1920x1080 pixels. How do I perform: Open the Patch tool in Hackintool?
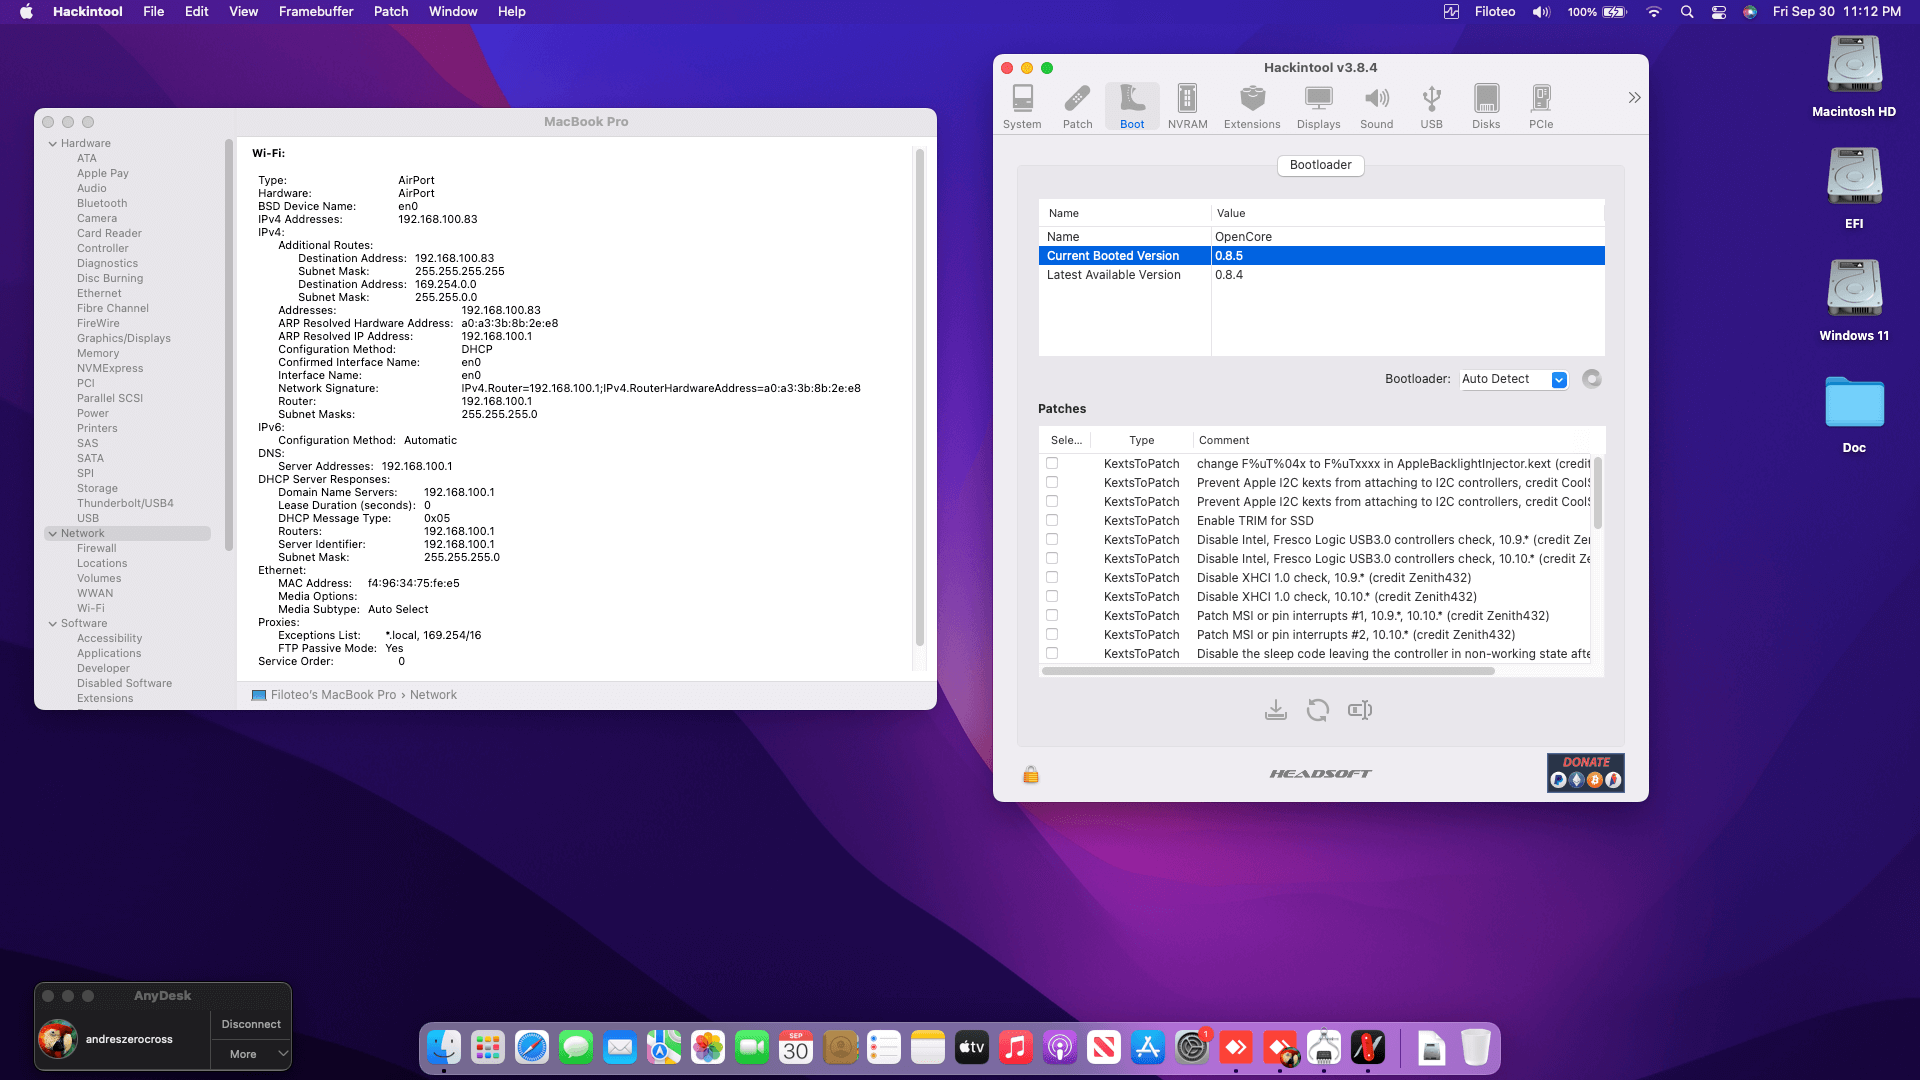click(x=1077, y=106)
